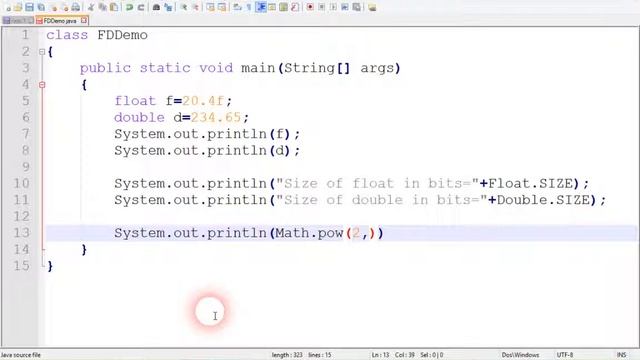The width and height of the screenshot is (640, 360).
Task: Start macro recording with red Record icon
Action: pos(309,7)
